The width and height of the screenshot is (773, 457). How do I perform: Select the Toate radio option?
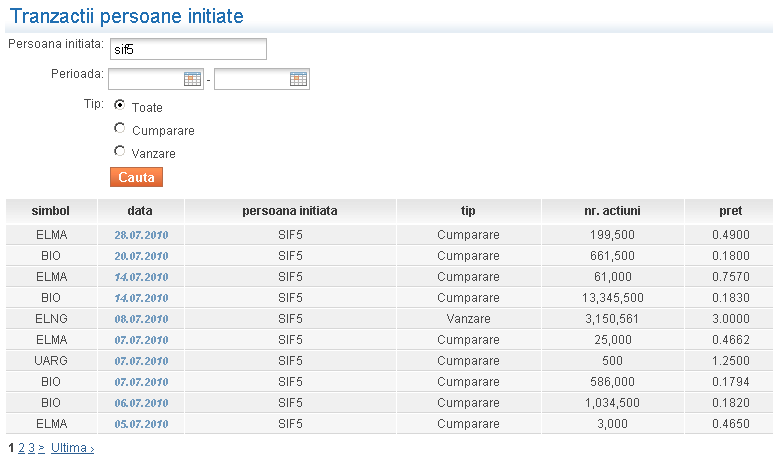pos(119,105)
